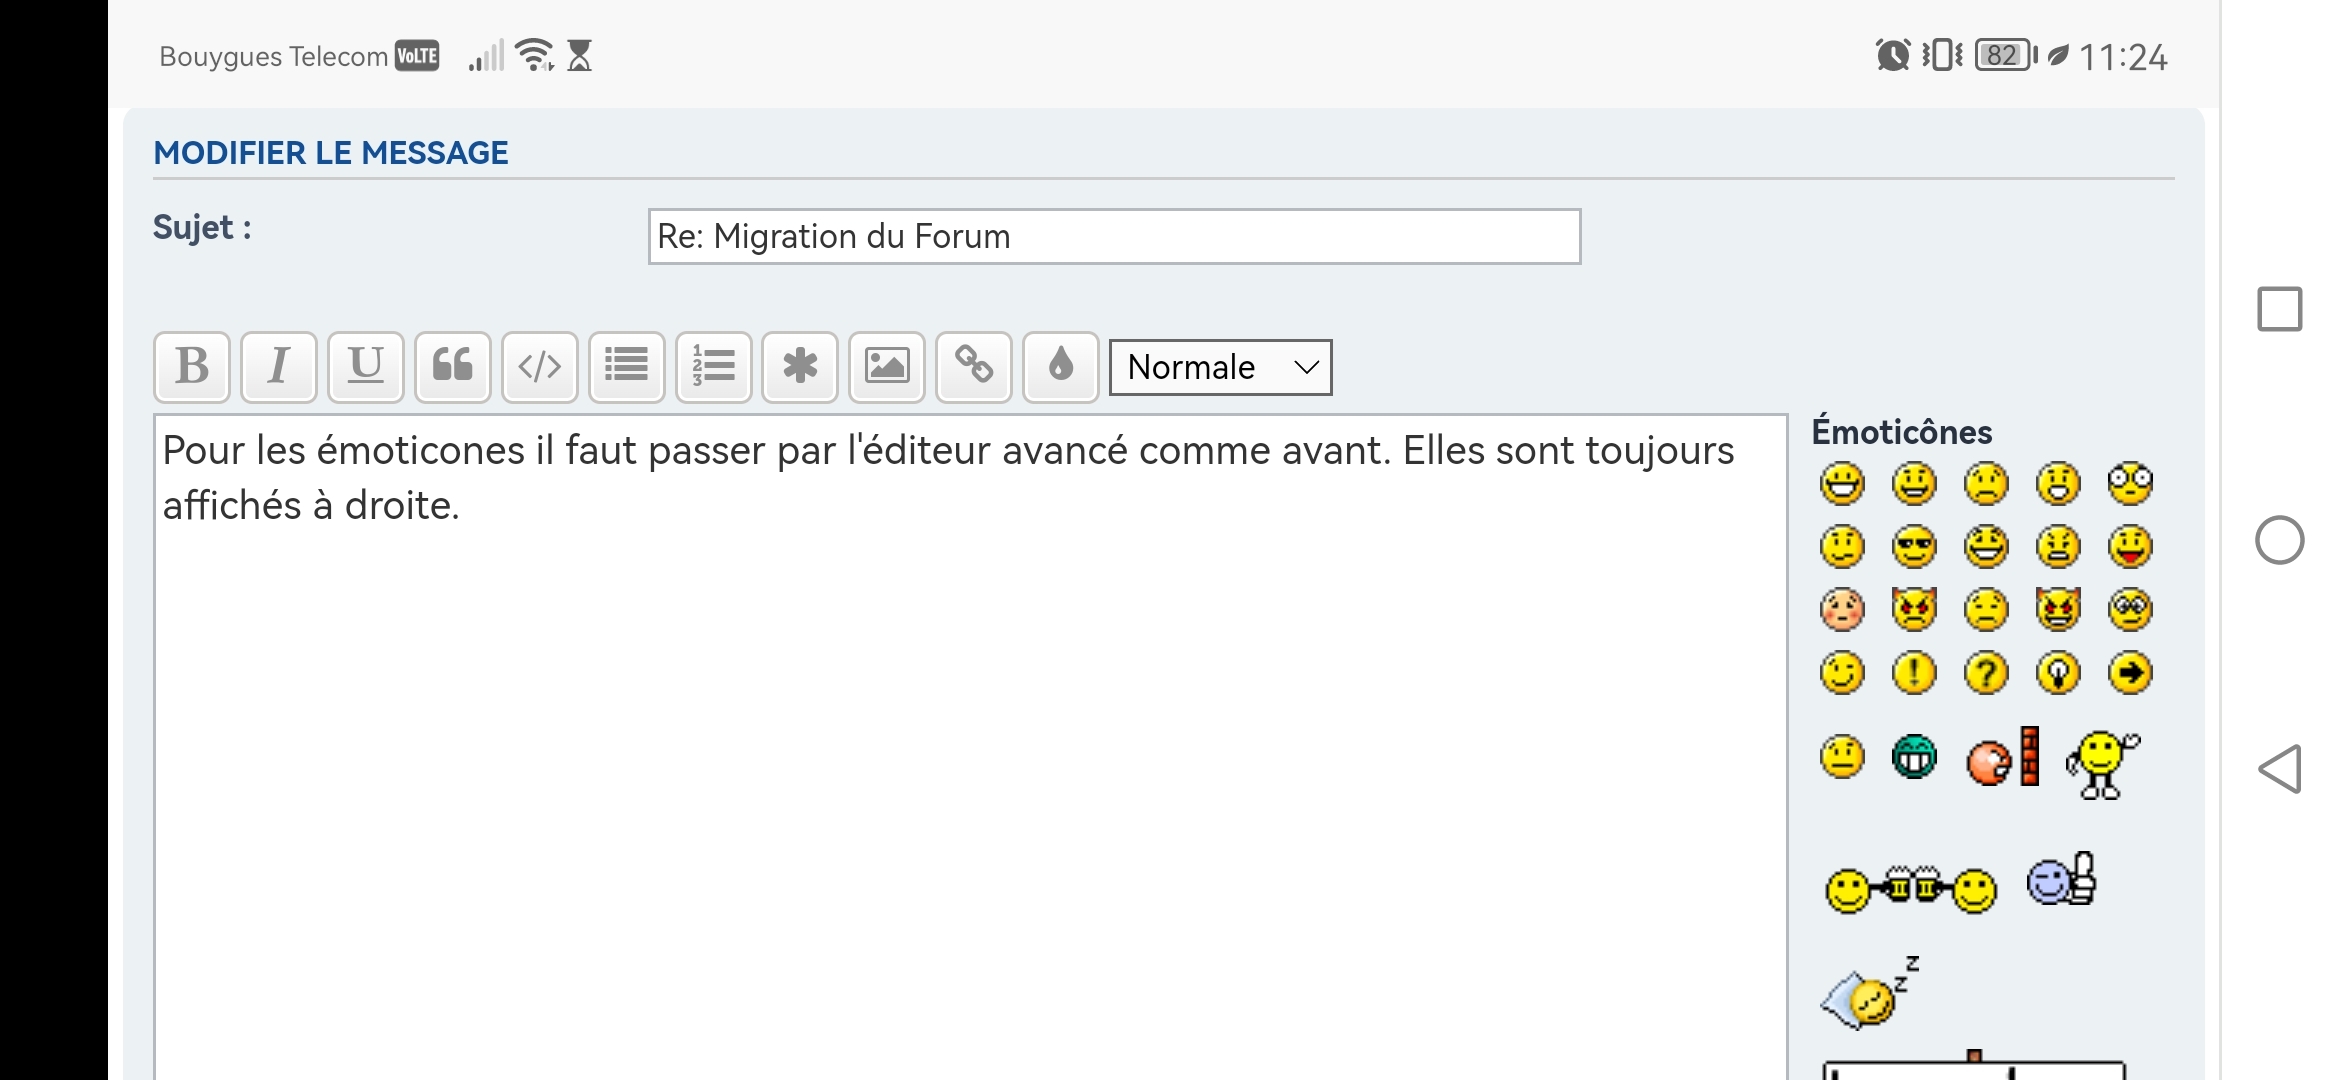Insert an image with the picture icon
Viewport: 2340px width, 1080px height.
click(x=887, y=367)
